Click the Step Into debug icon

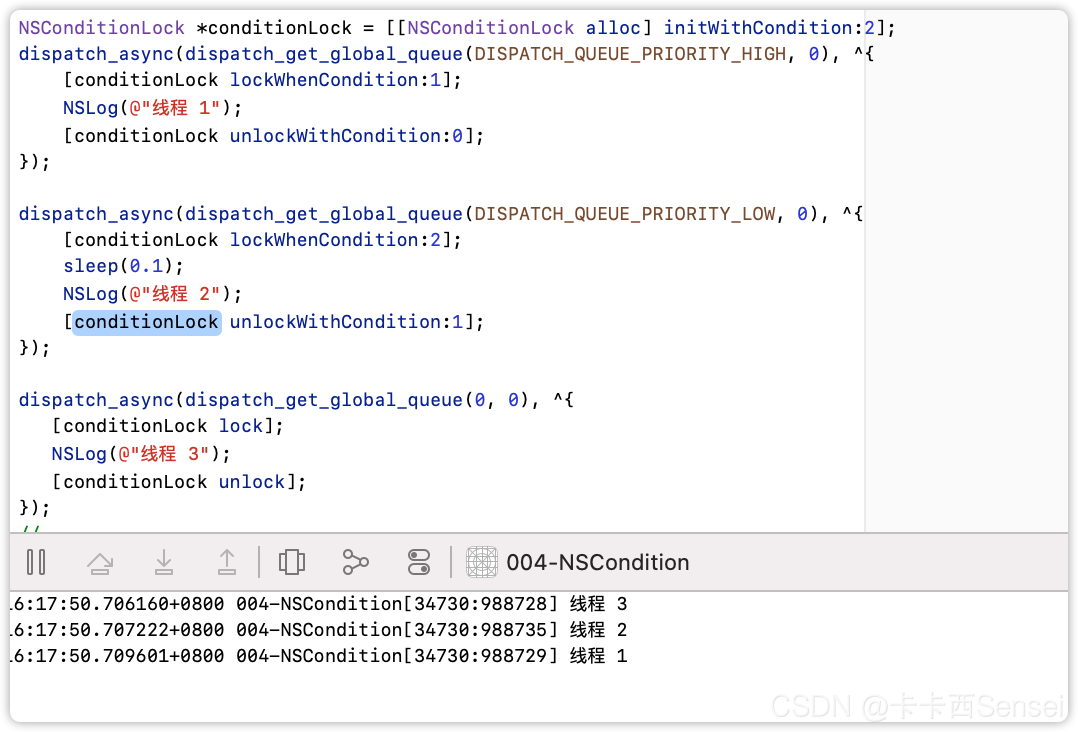164,562
